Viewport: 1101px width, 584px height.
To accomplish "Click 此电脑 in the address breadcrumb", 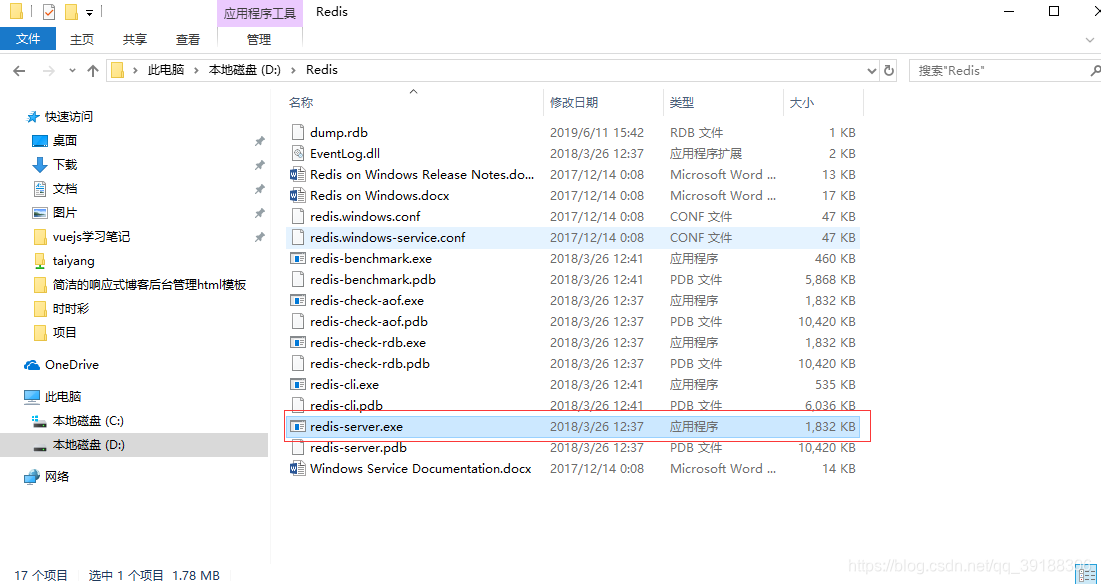I will (166, 70).
